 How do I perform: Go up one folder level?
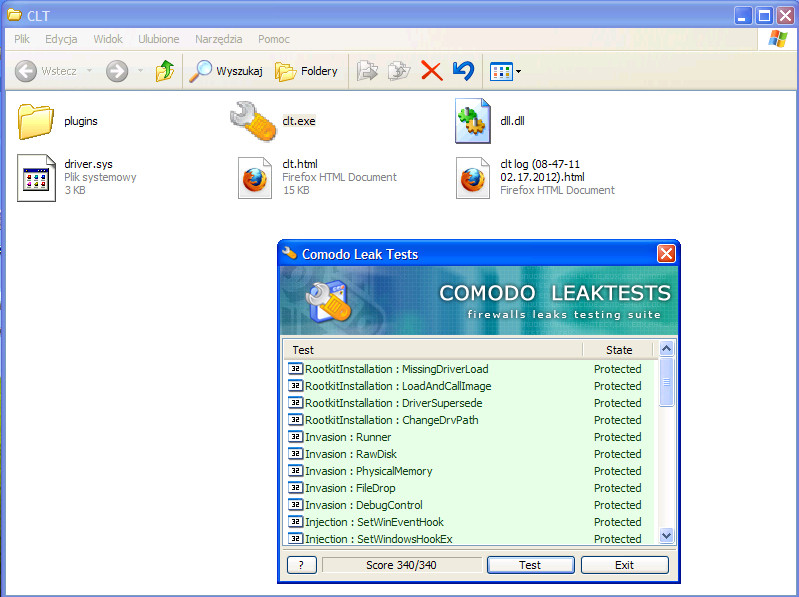click(165, 71)
